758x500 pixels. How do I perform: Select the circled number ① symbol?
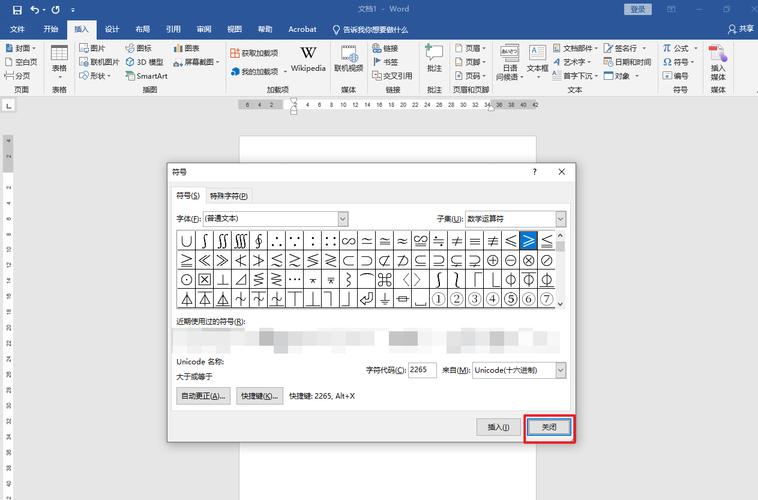click(438, 299)
